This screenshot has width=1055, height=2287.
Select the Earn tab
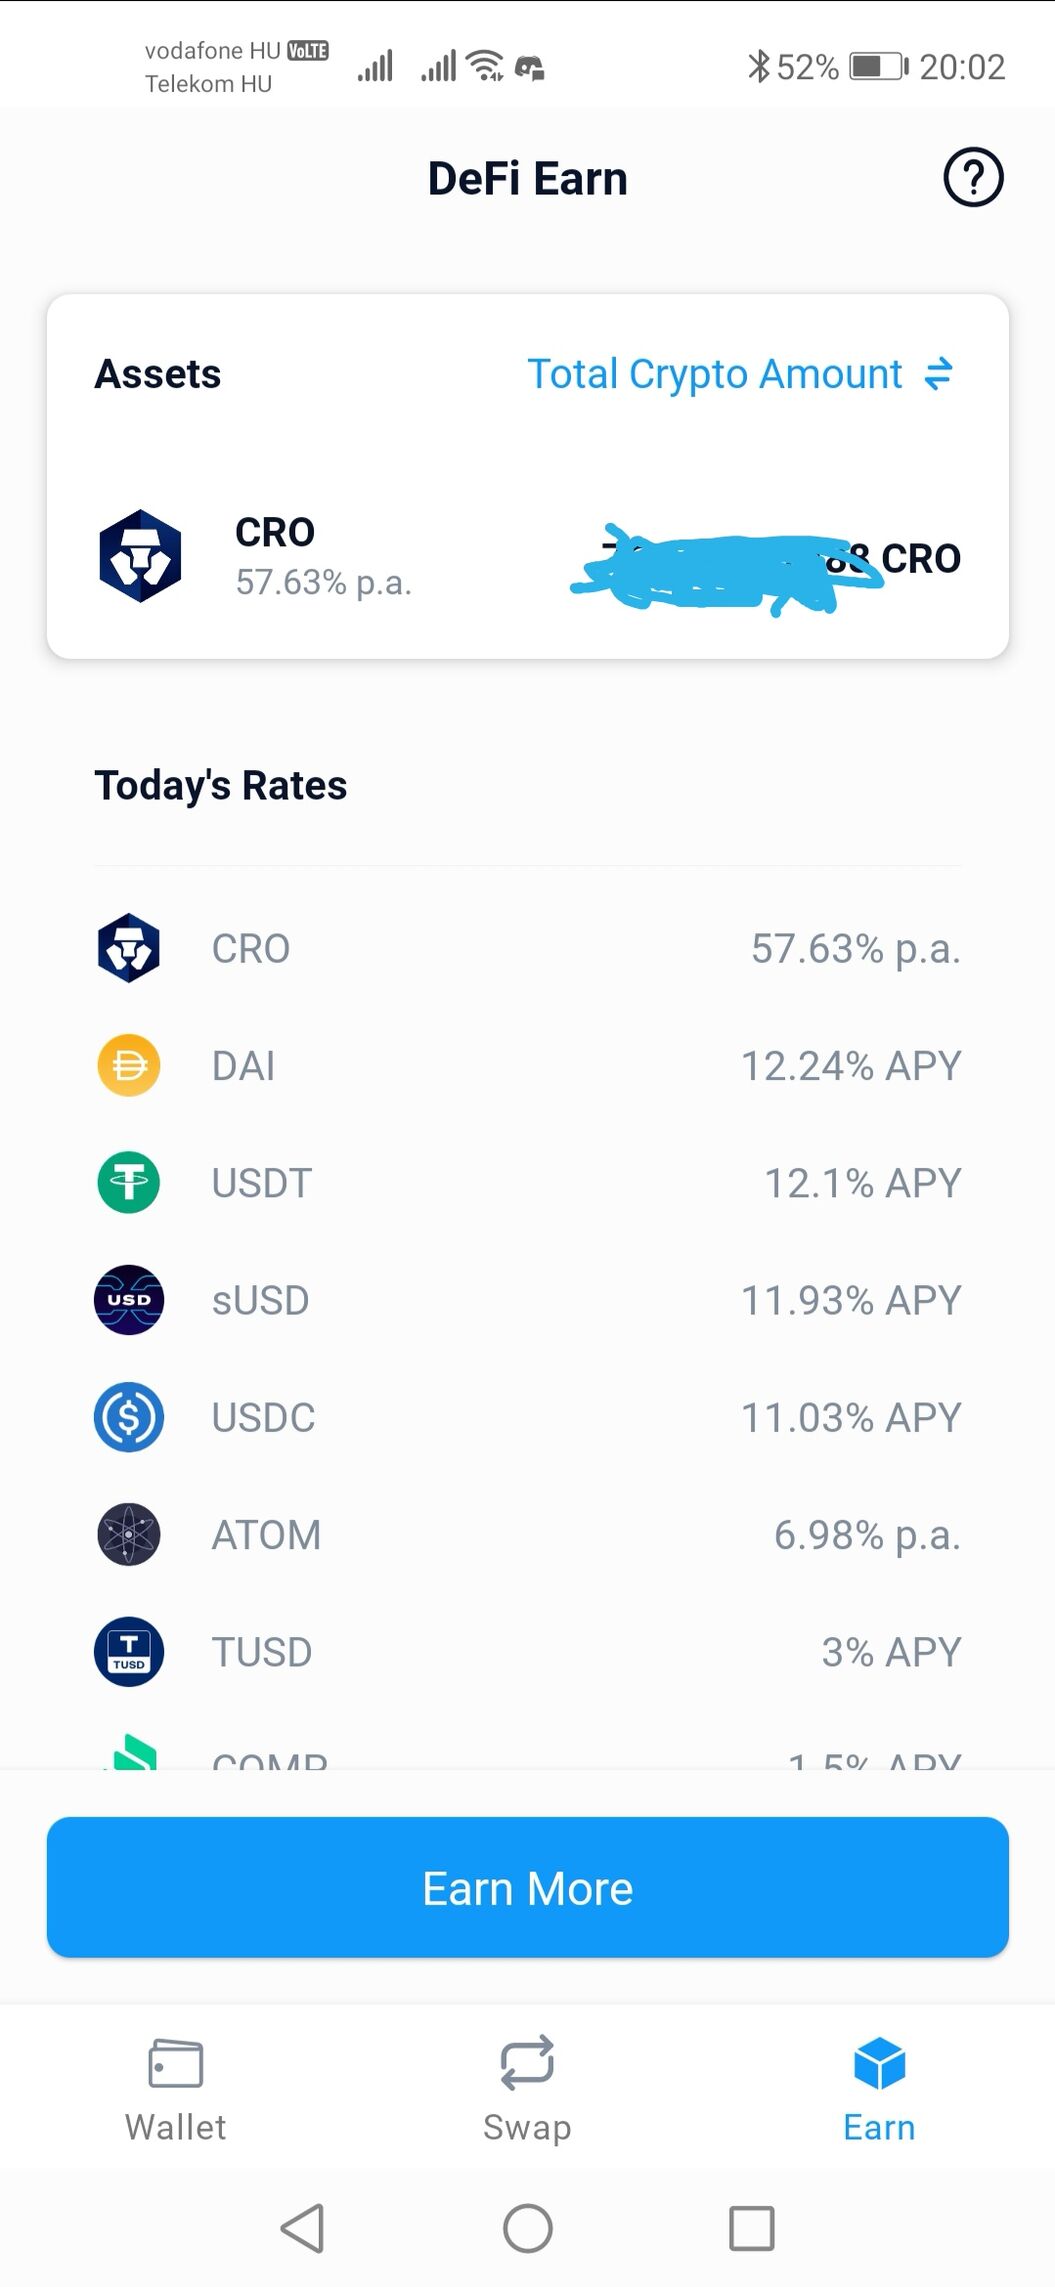[x=879, y=2090]
